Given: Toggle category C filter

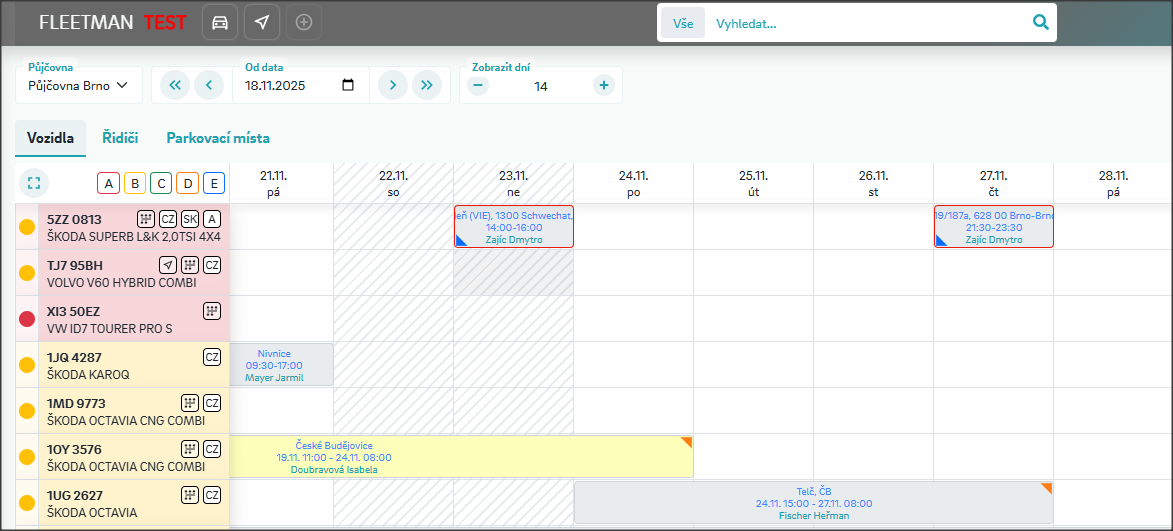Looking at the screenshot, I should pyautogui.click(x=160, y=183).
